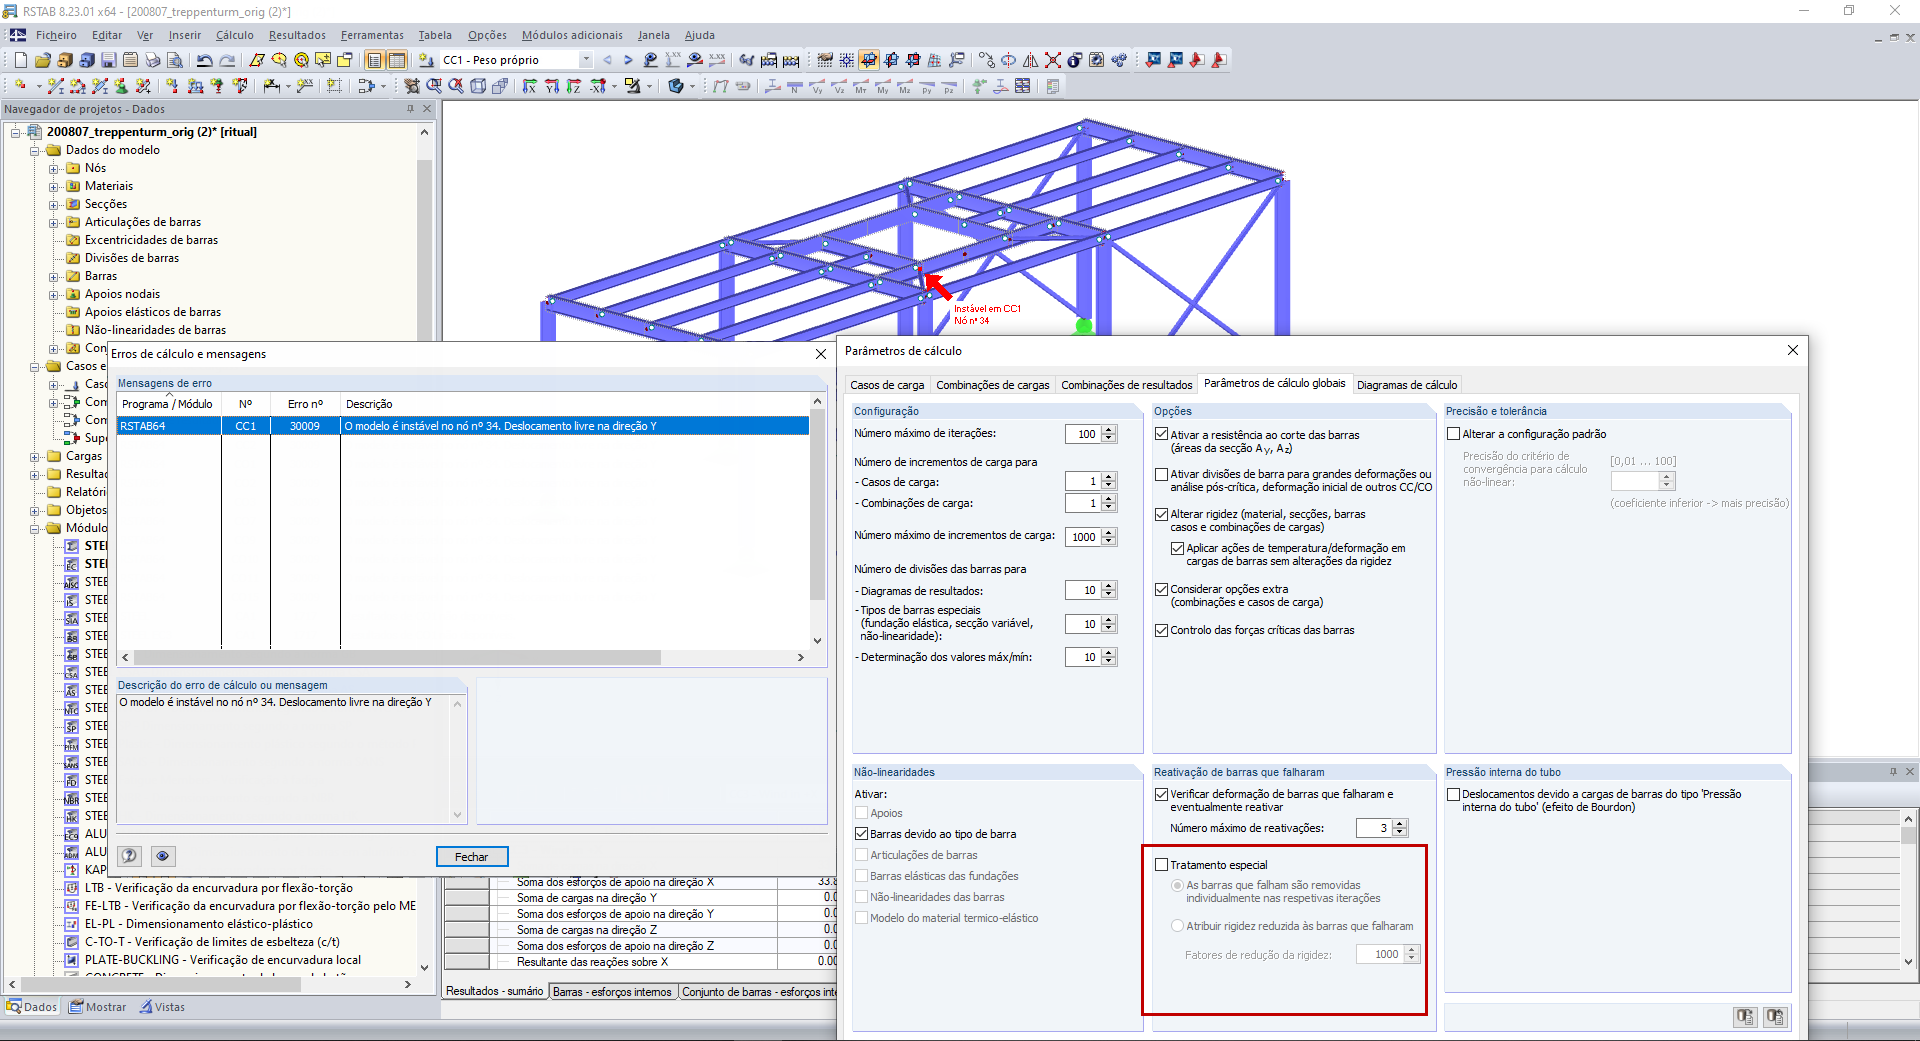Switch to 'Combinações de resultados' tab
Screen dimensions: 1920x1041
pos(1126,385)
